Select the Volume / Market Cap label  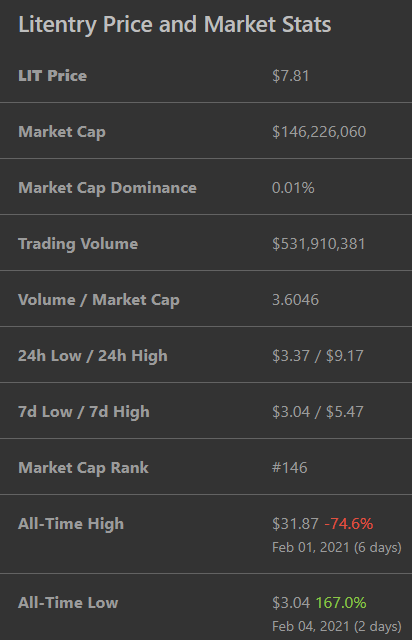(99, 300)
